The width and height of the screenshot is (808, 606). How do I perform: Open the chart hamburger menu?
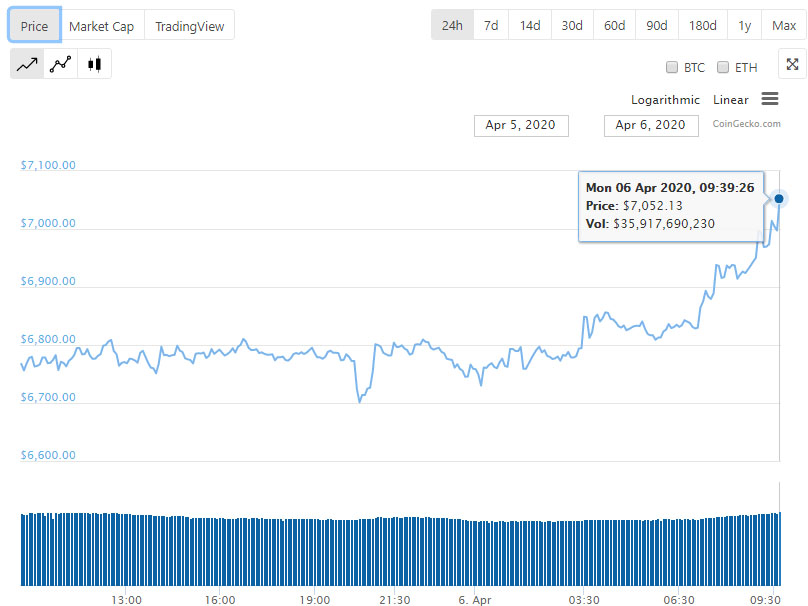click(x=770, y=99)
